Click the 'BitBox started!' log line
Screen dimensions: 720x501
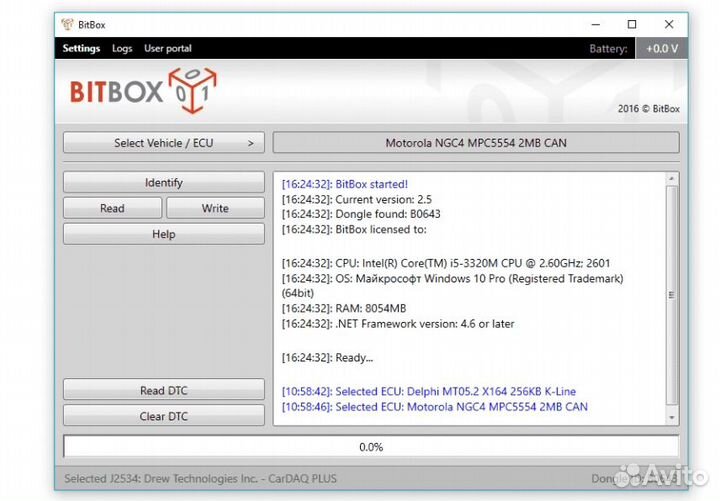[344, 184]
